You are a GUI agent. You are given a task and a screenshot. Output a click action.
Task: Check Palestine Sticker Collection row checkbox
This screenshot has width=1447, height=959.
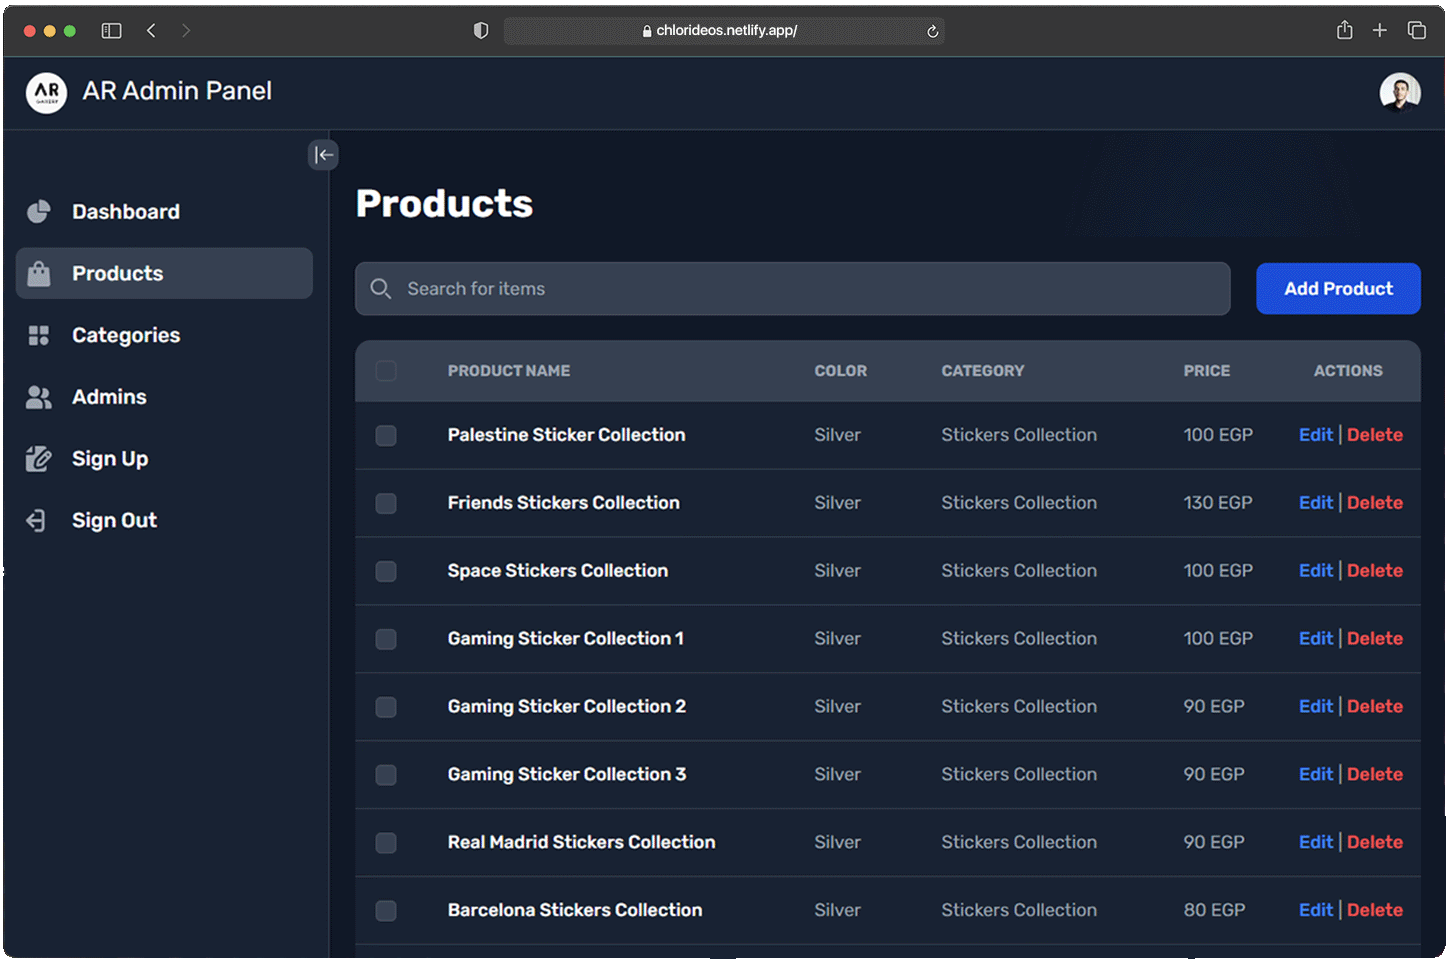coord(386,436)
